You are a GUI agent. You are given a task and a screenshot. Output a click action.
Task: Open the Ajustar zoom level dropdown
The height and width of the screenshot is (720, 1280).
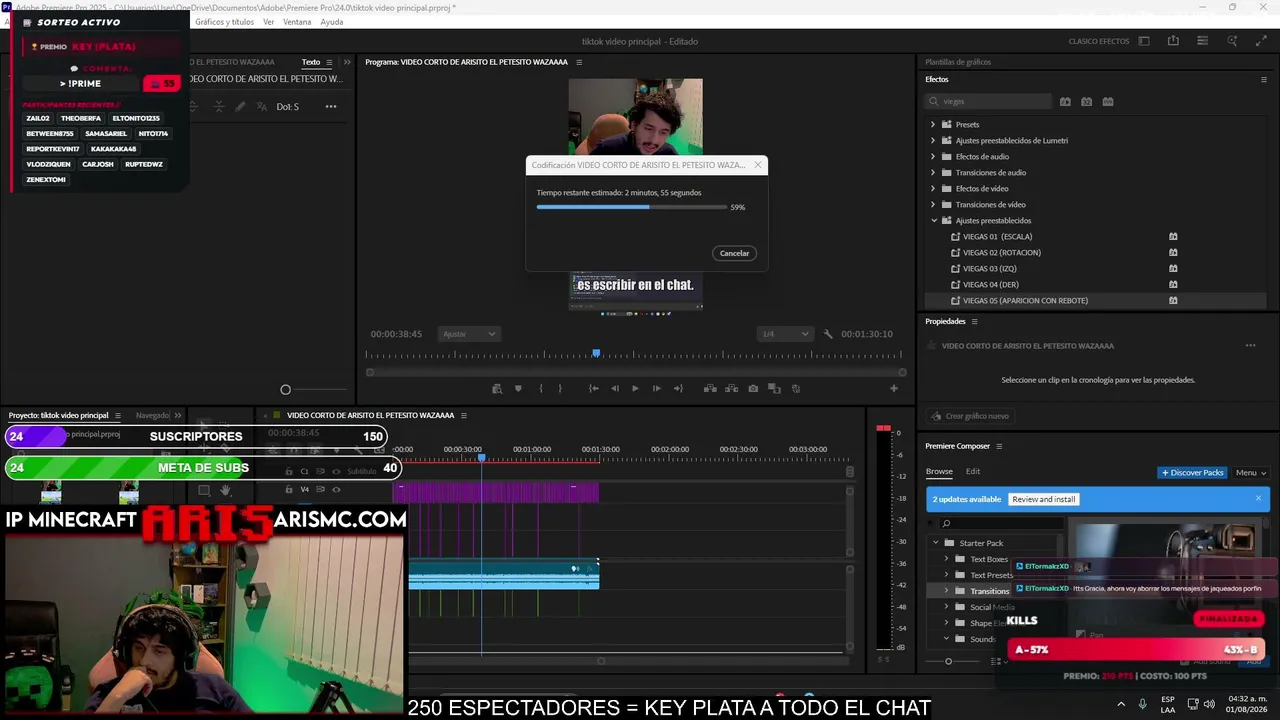(468, 334)
